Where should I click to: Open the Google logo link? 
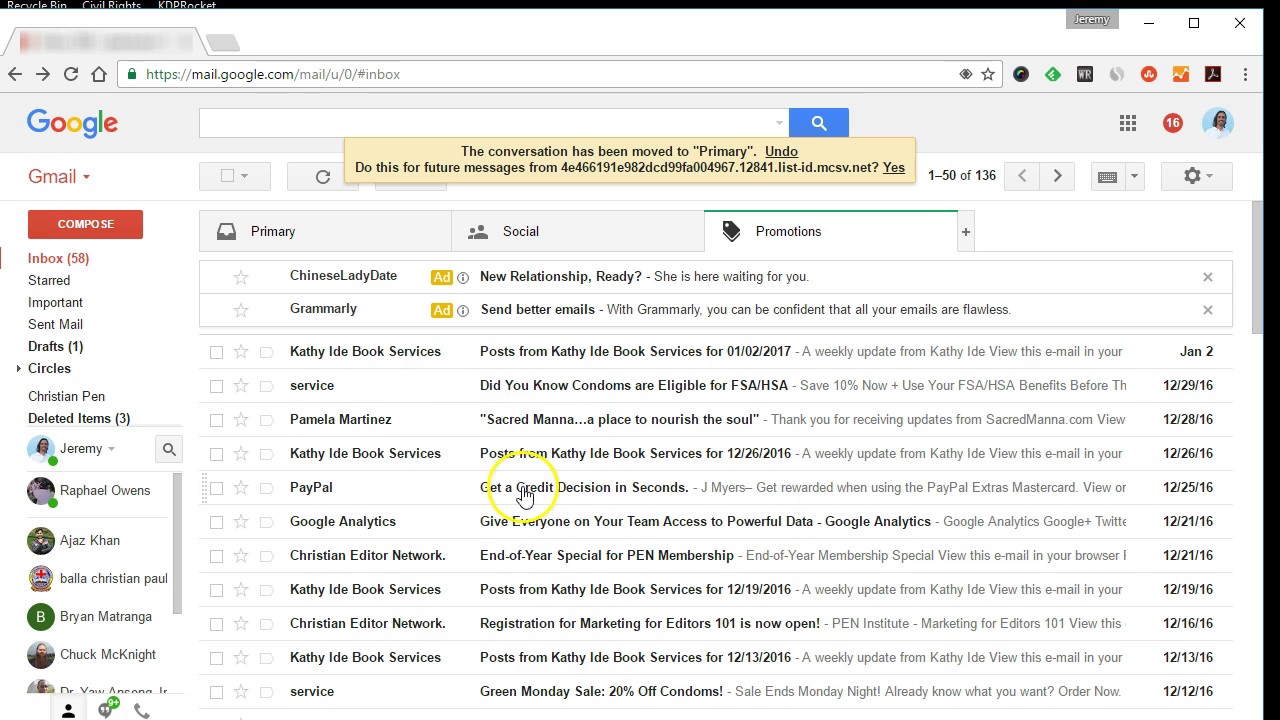pyautogui.click(x=72, y=123)
